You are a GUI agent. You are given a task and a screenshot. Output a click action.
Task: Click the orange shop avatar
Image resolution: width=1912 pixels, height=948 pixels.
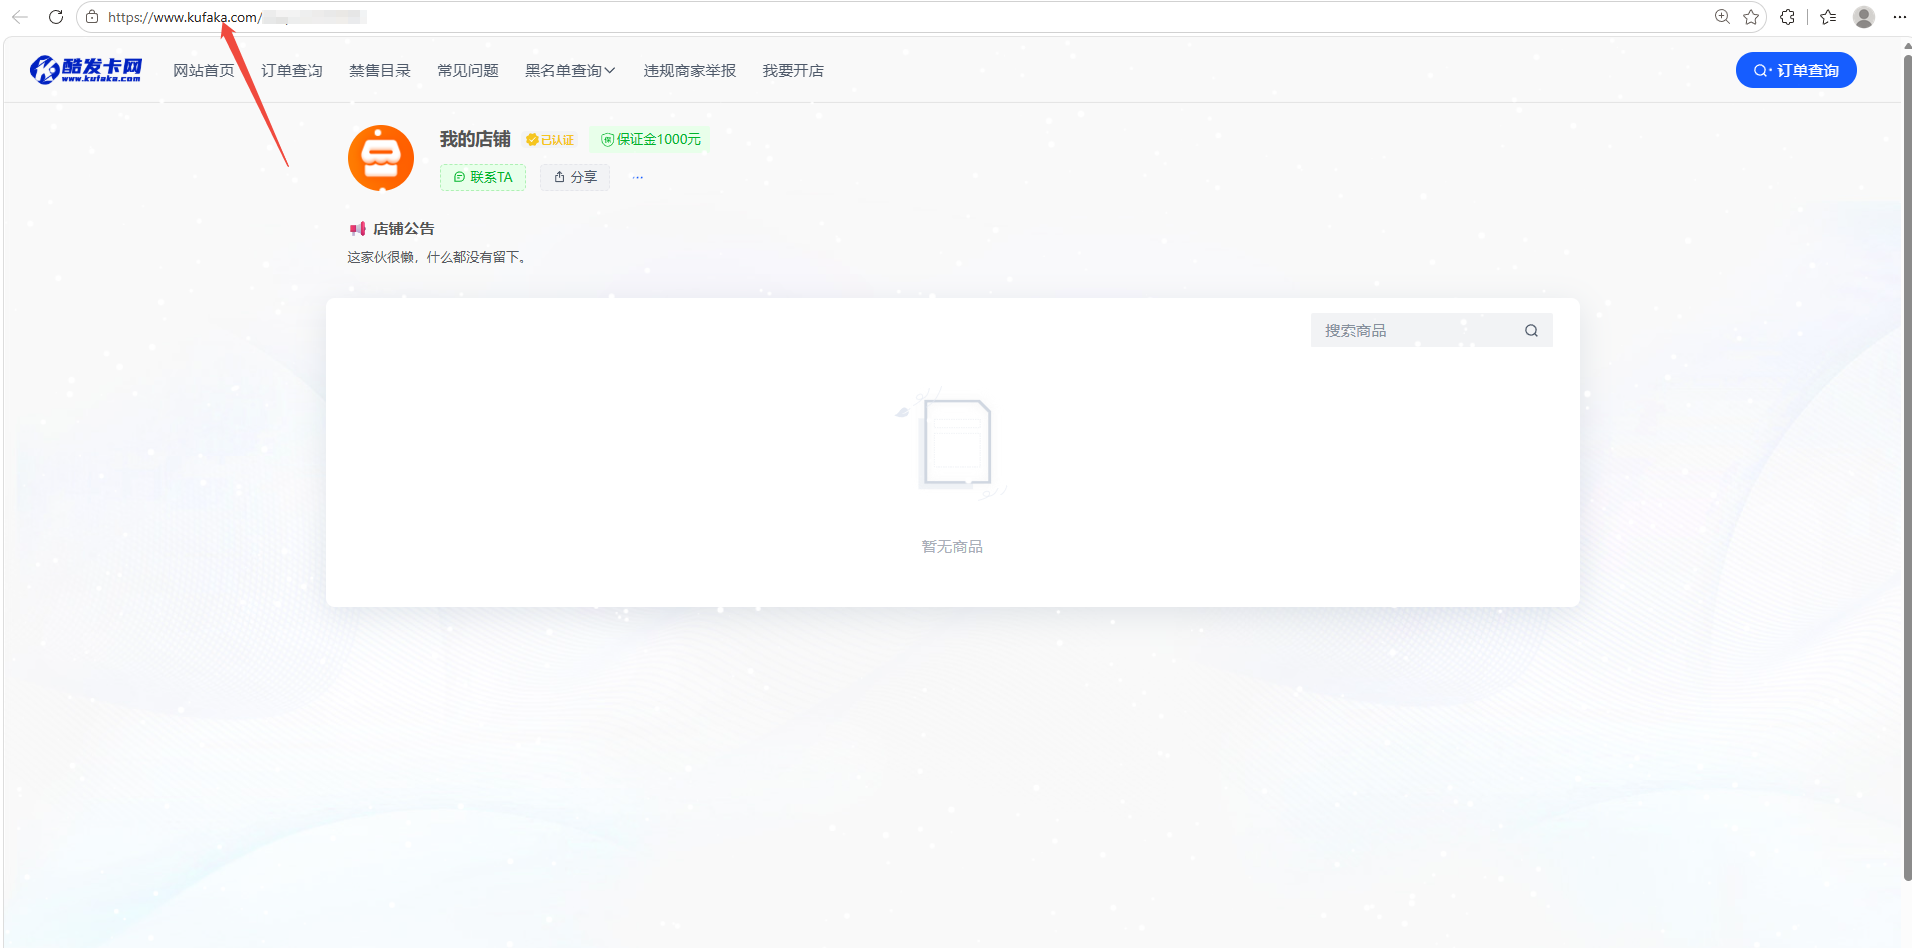click(381, 158)
